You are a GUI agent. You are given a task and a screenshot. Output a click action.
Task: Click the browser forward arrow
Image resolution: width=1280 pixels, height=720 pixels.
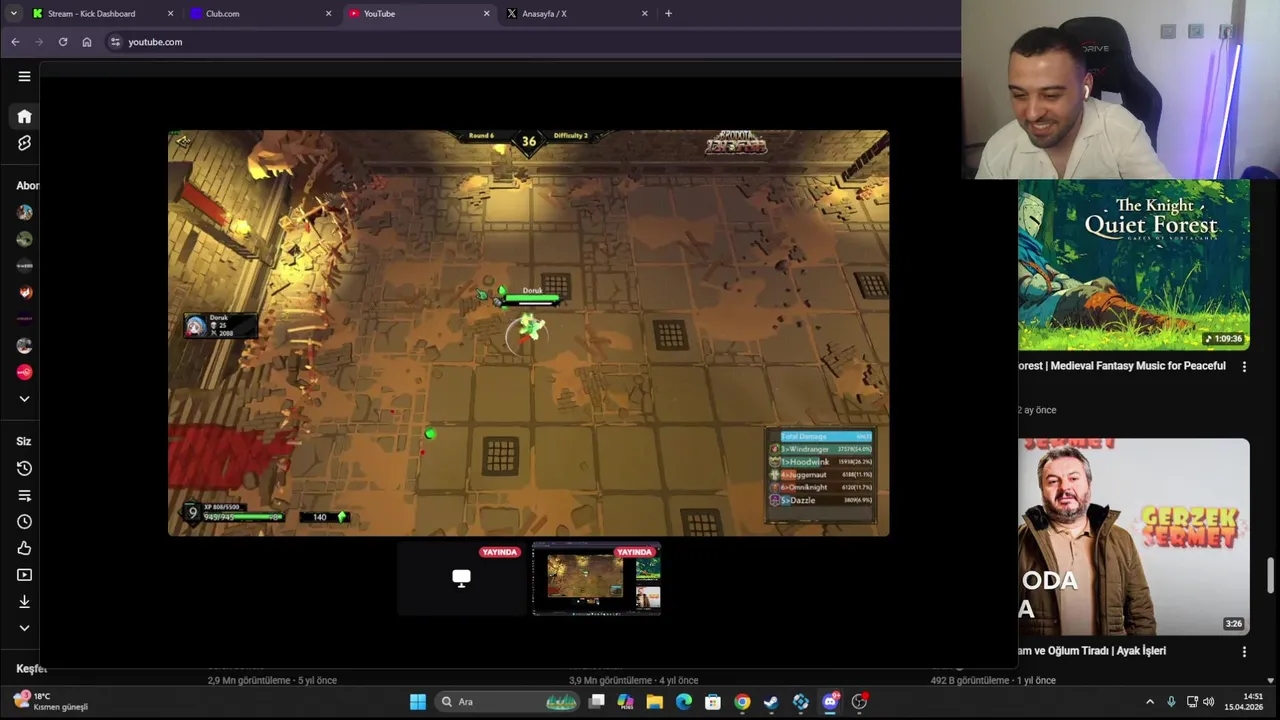tap(39, 42)
